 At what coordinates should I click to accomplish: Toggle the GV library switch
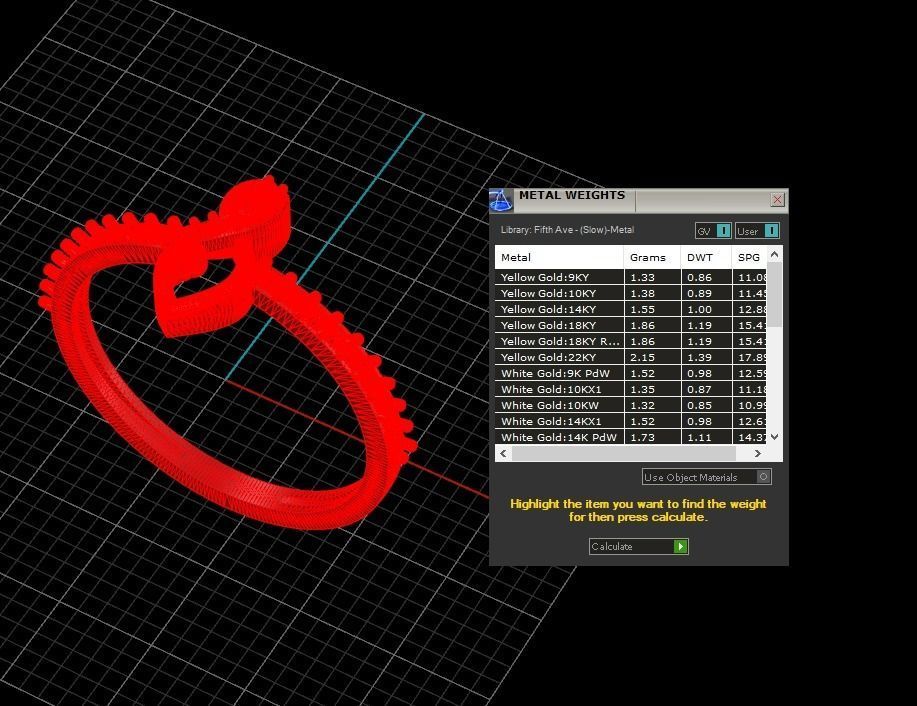(713, 231)
